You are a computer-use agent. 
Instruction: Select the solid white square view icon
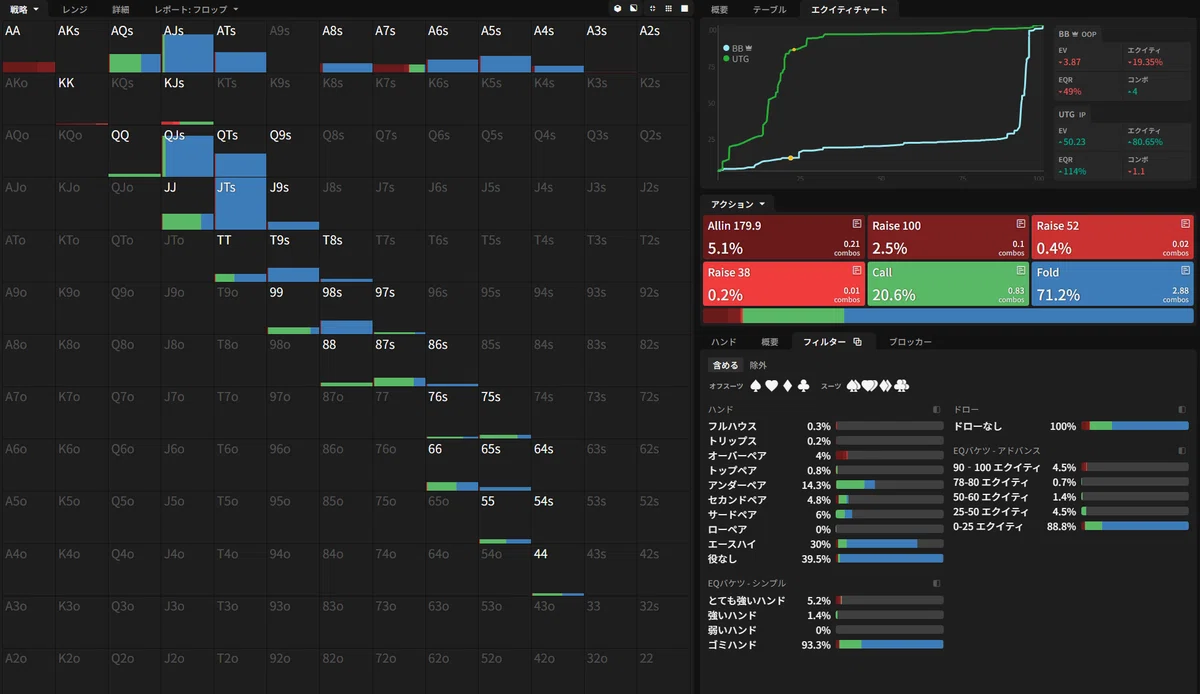click(684, 8)
